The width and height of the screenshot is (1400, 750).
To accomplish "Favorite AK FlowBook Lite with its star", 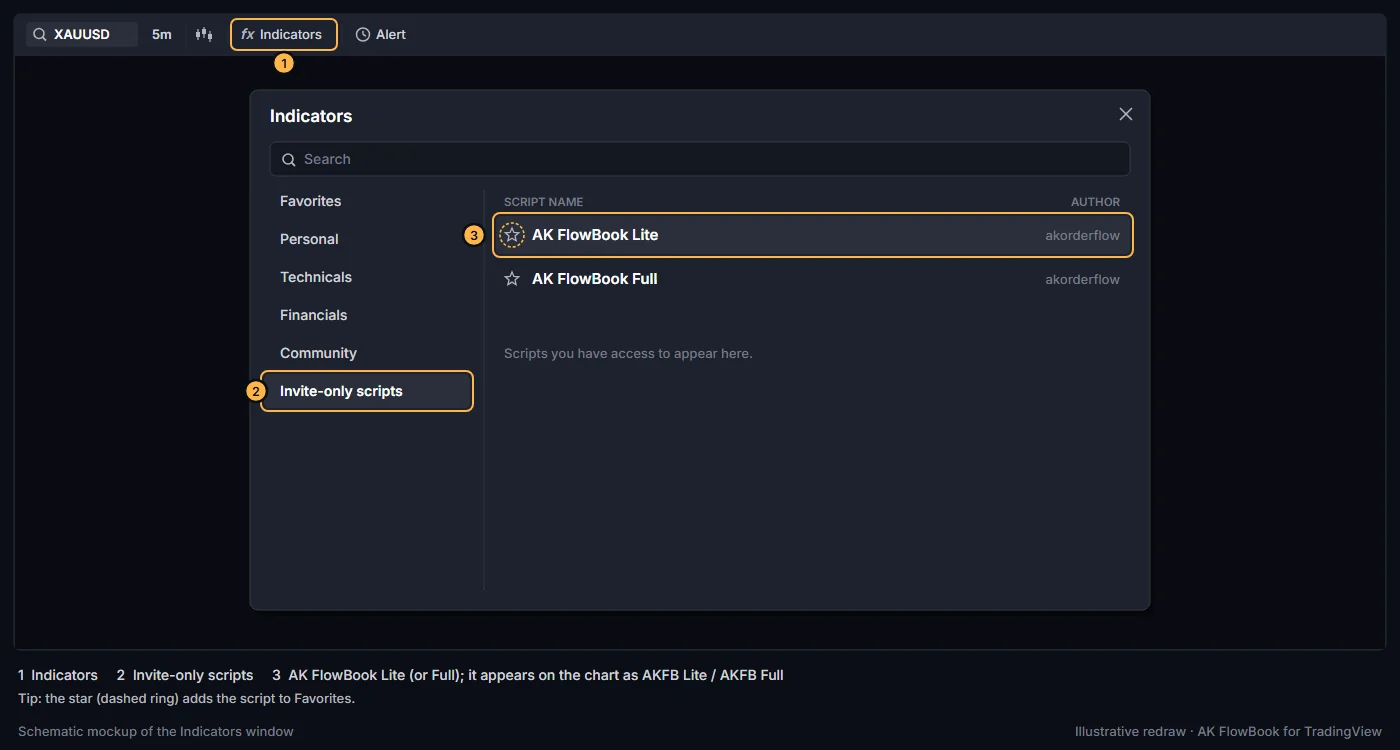I will point(512,235).
